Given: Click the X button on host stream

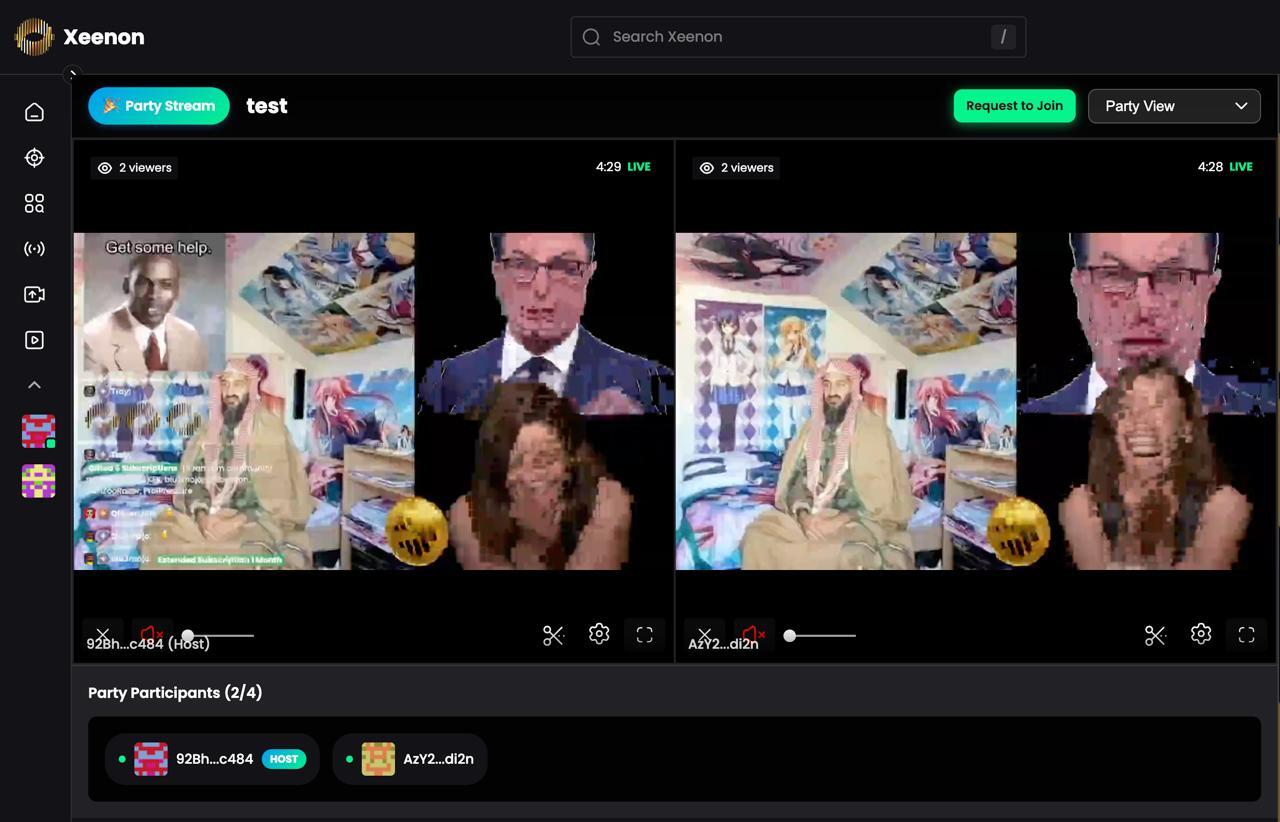Looking at the screenshot, I should tap(102, 634).
